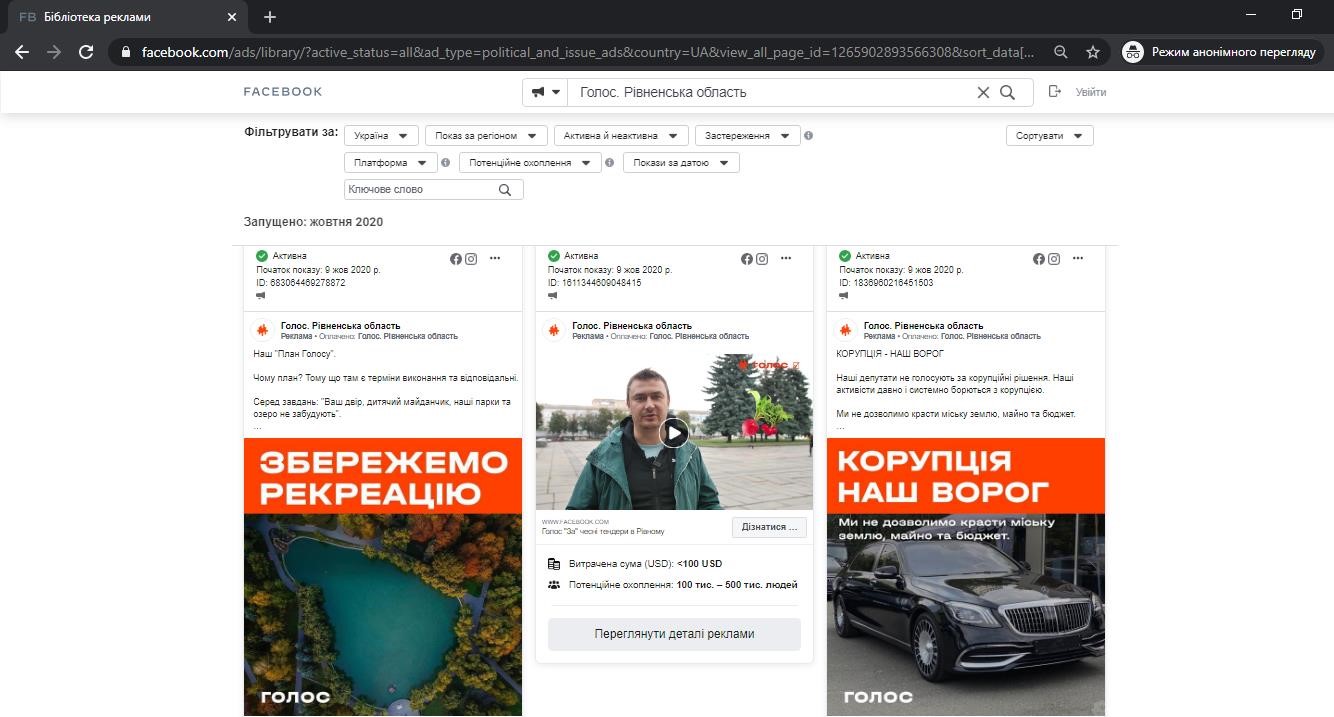Click Facebook platform icon on ad 683064469278872
The image size is (1334, 717).
[x=456, y=259]
